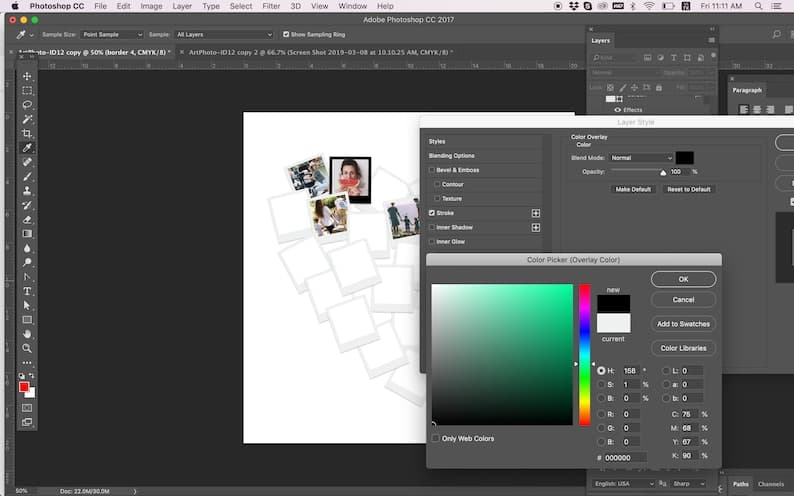Viewport: 794px width, 496px height.
Task: Select the Lasso tool
Action: [27, 105]
